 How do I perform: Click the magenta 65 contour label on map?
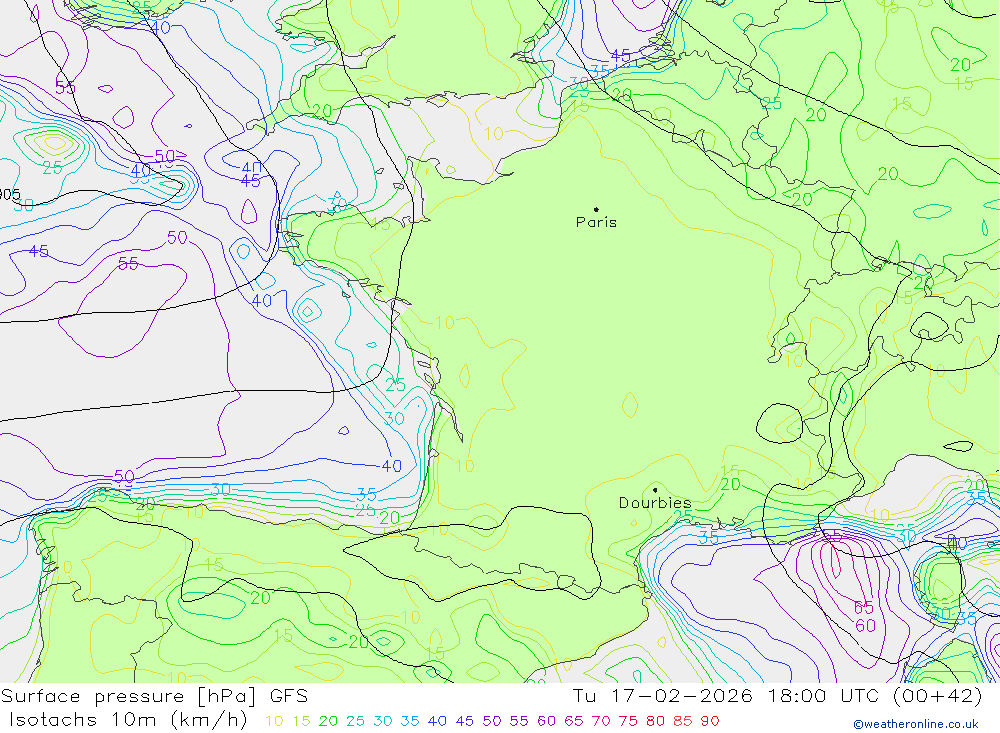864,607
